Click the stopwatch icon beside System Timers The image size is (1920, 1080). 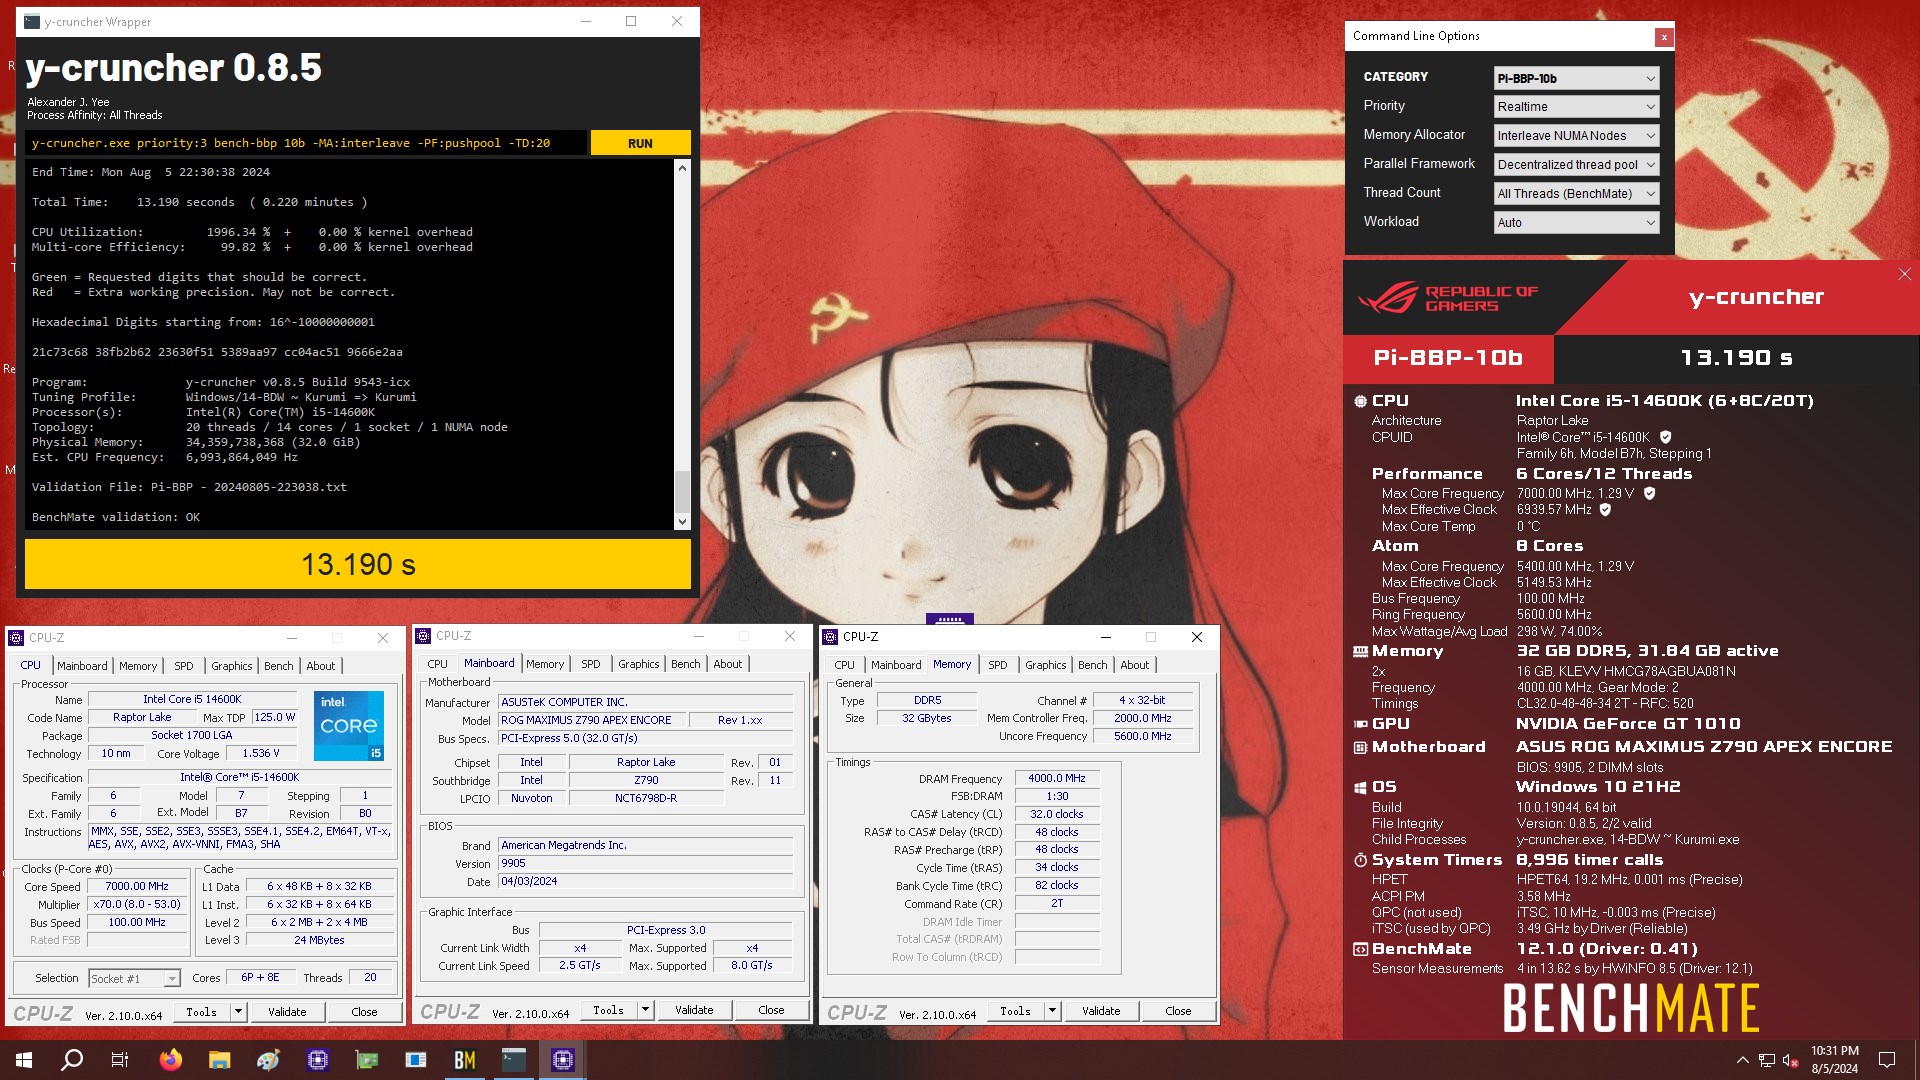[x=1360, y=860]
